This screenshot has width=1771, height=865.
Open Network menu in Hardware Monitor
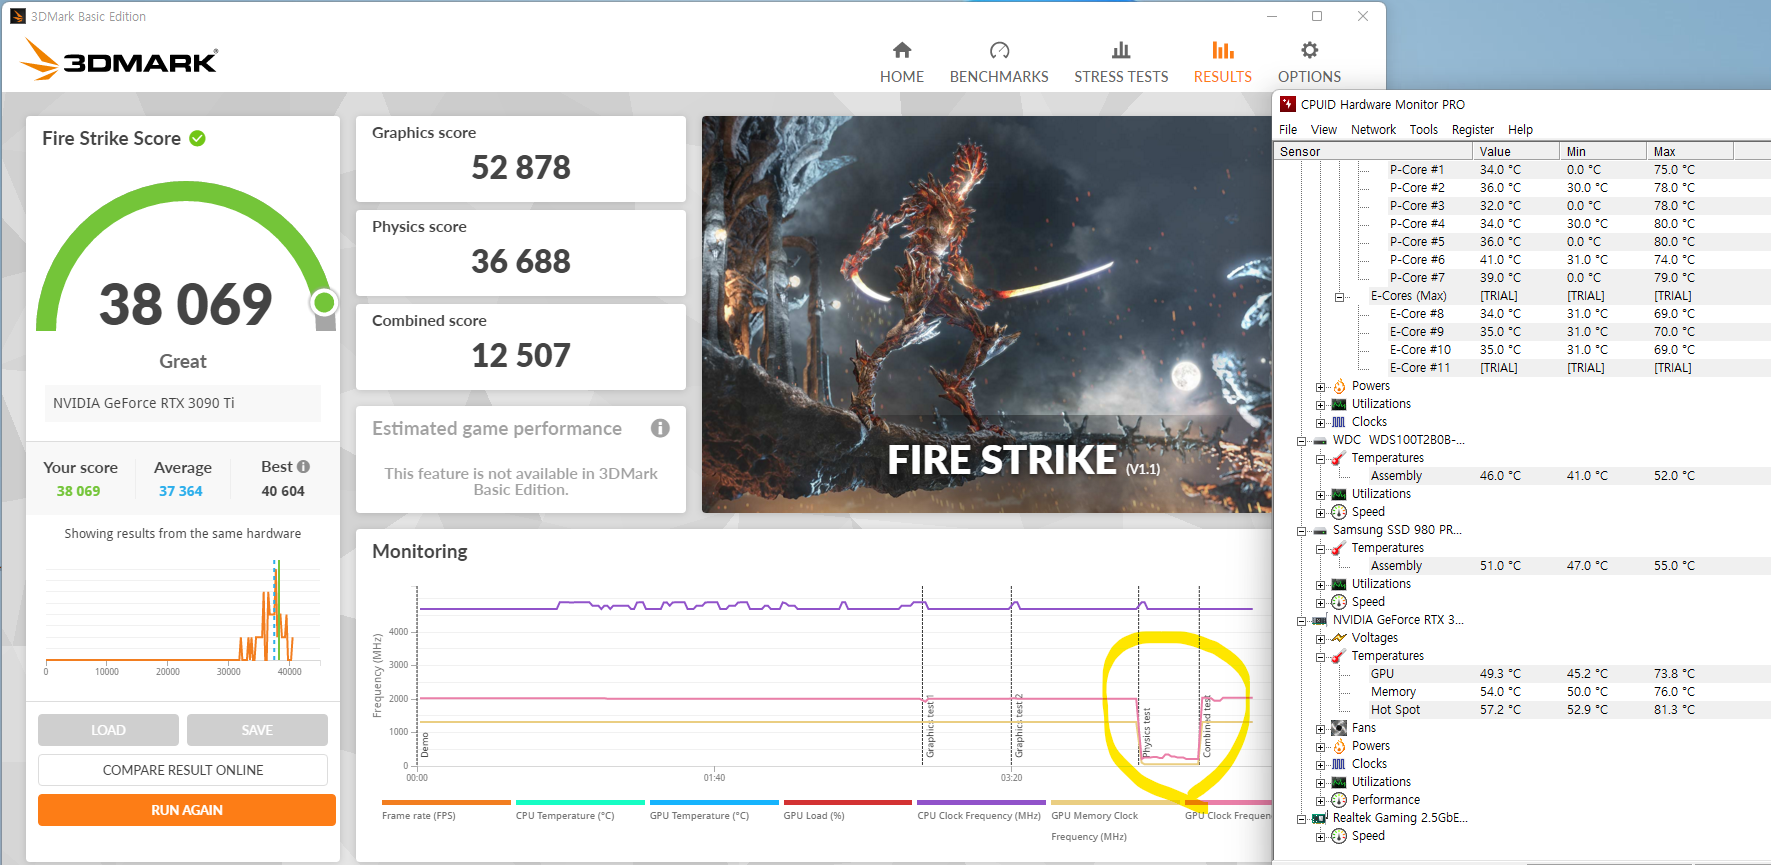1373,130
